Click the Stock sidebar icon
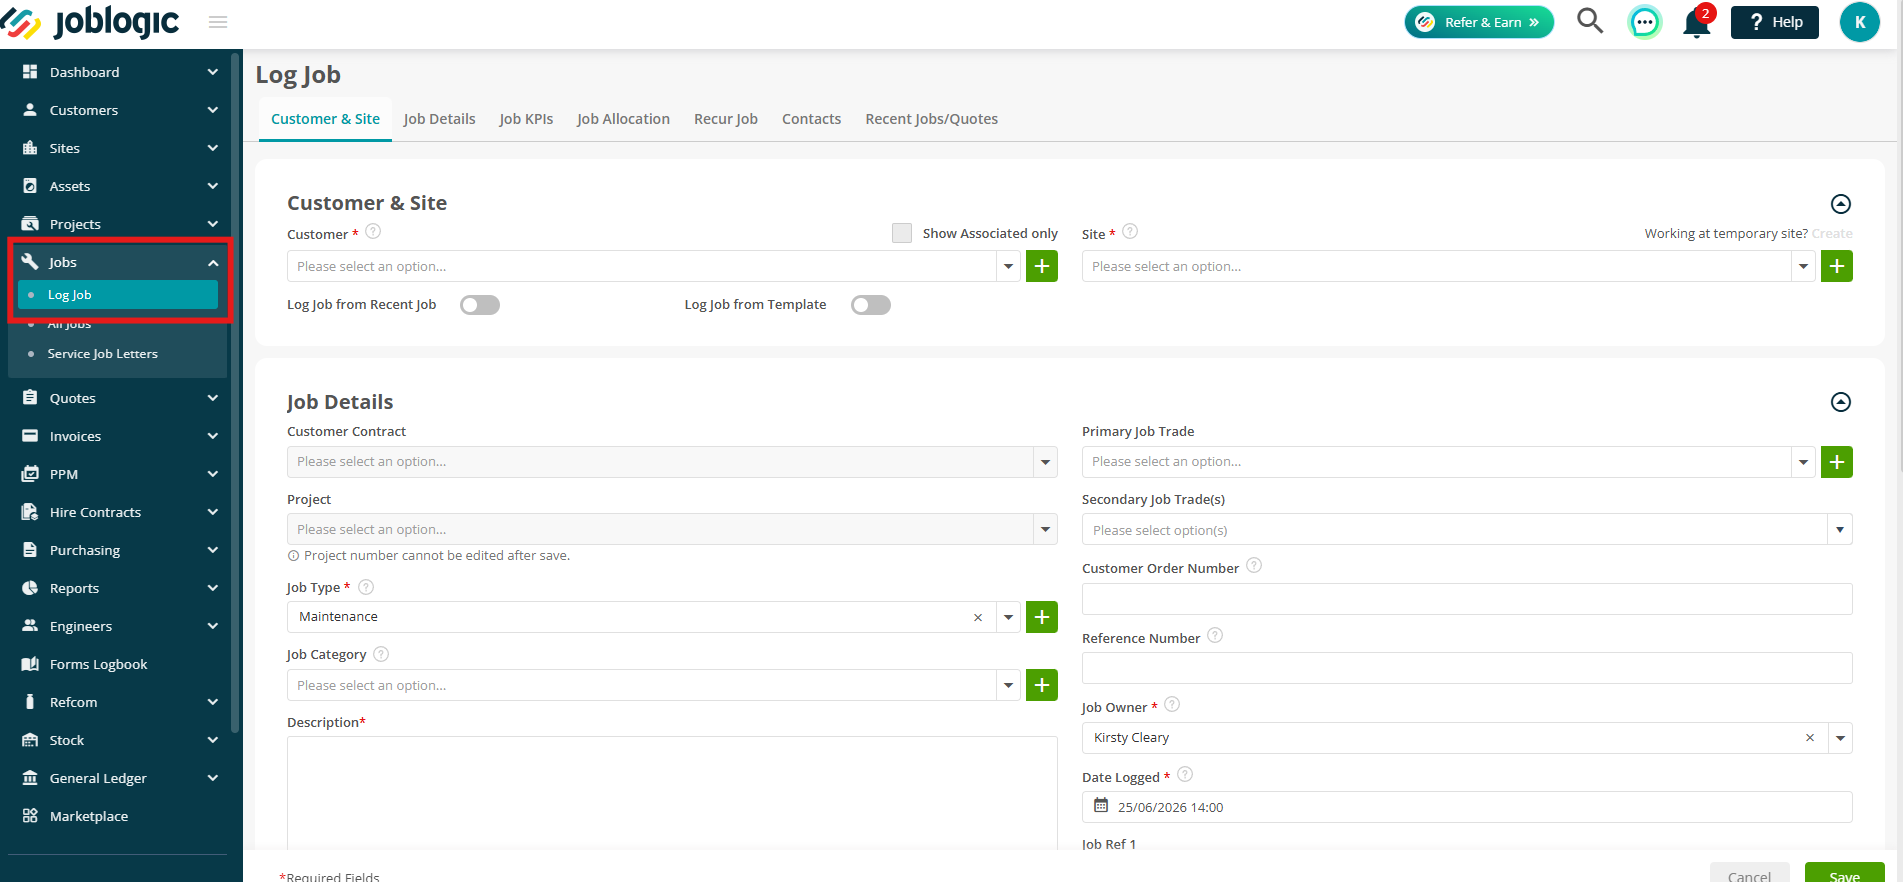 [30, 740]
